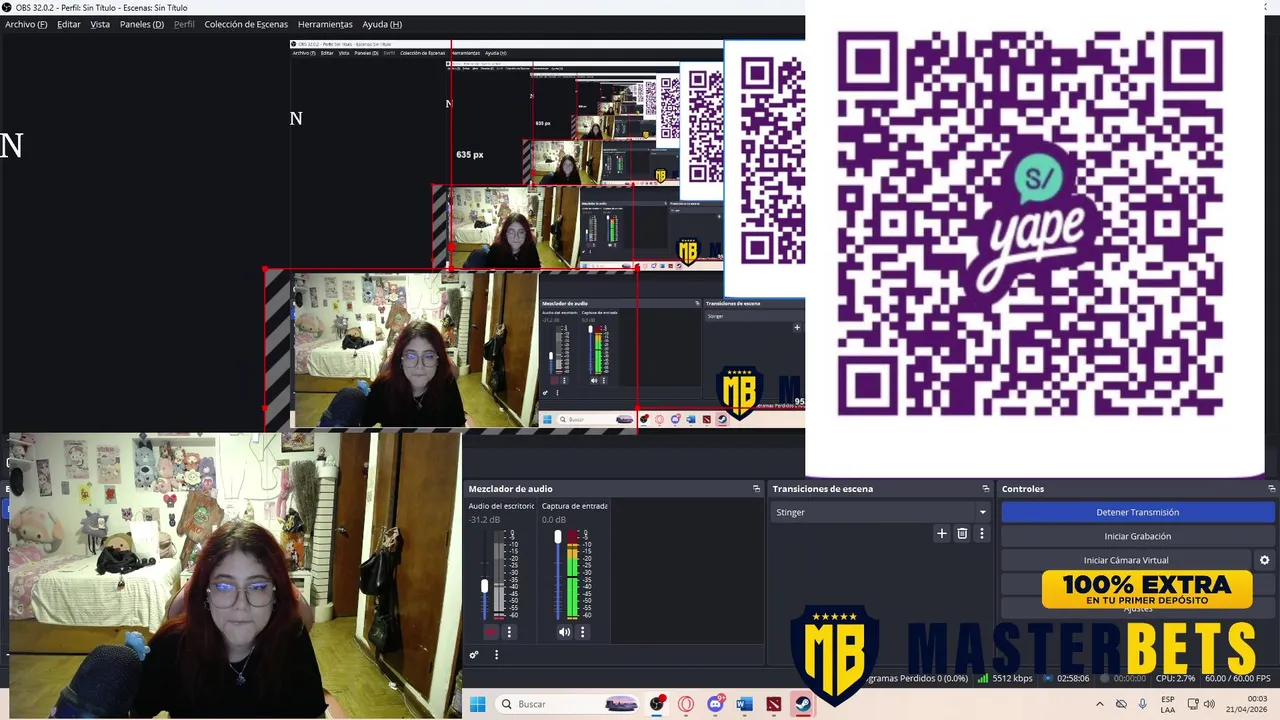This screenshot has height=720, width=1280.
Task: Mute Captura de entrada speaker icon
Action: (564, 632)
